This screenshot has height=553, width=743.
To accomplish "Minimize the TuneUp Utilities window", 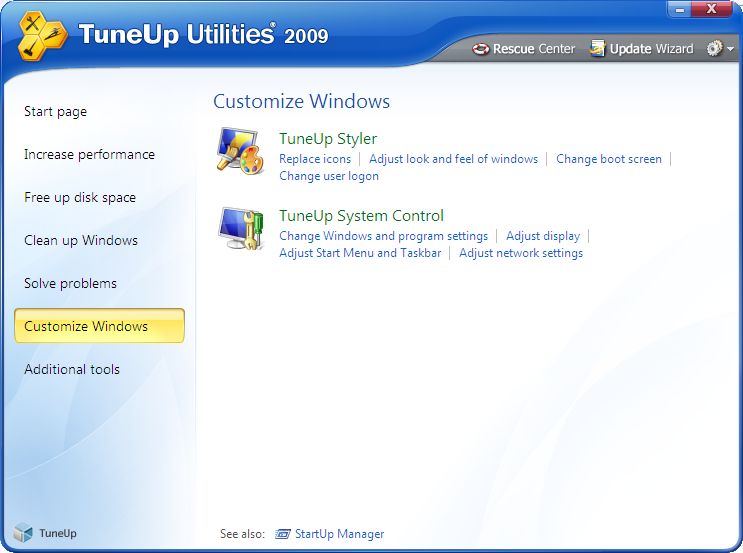I will tap(680, 9).
